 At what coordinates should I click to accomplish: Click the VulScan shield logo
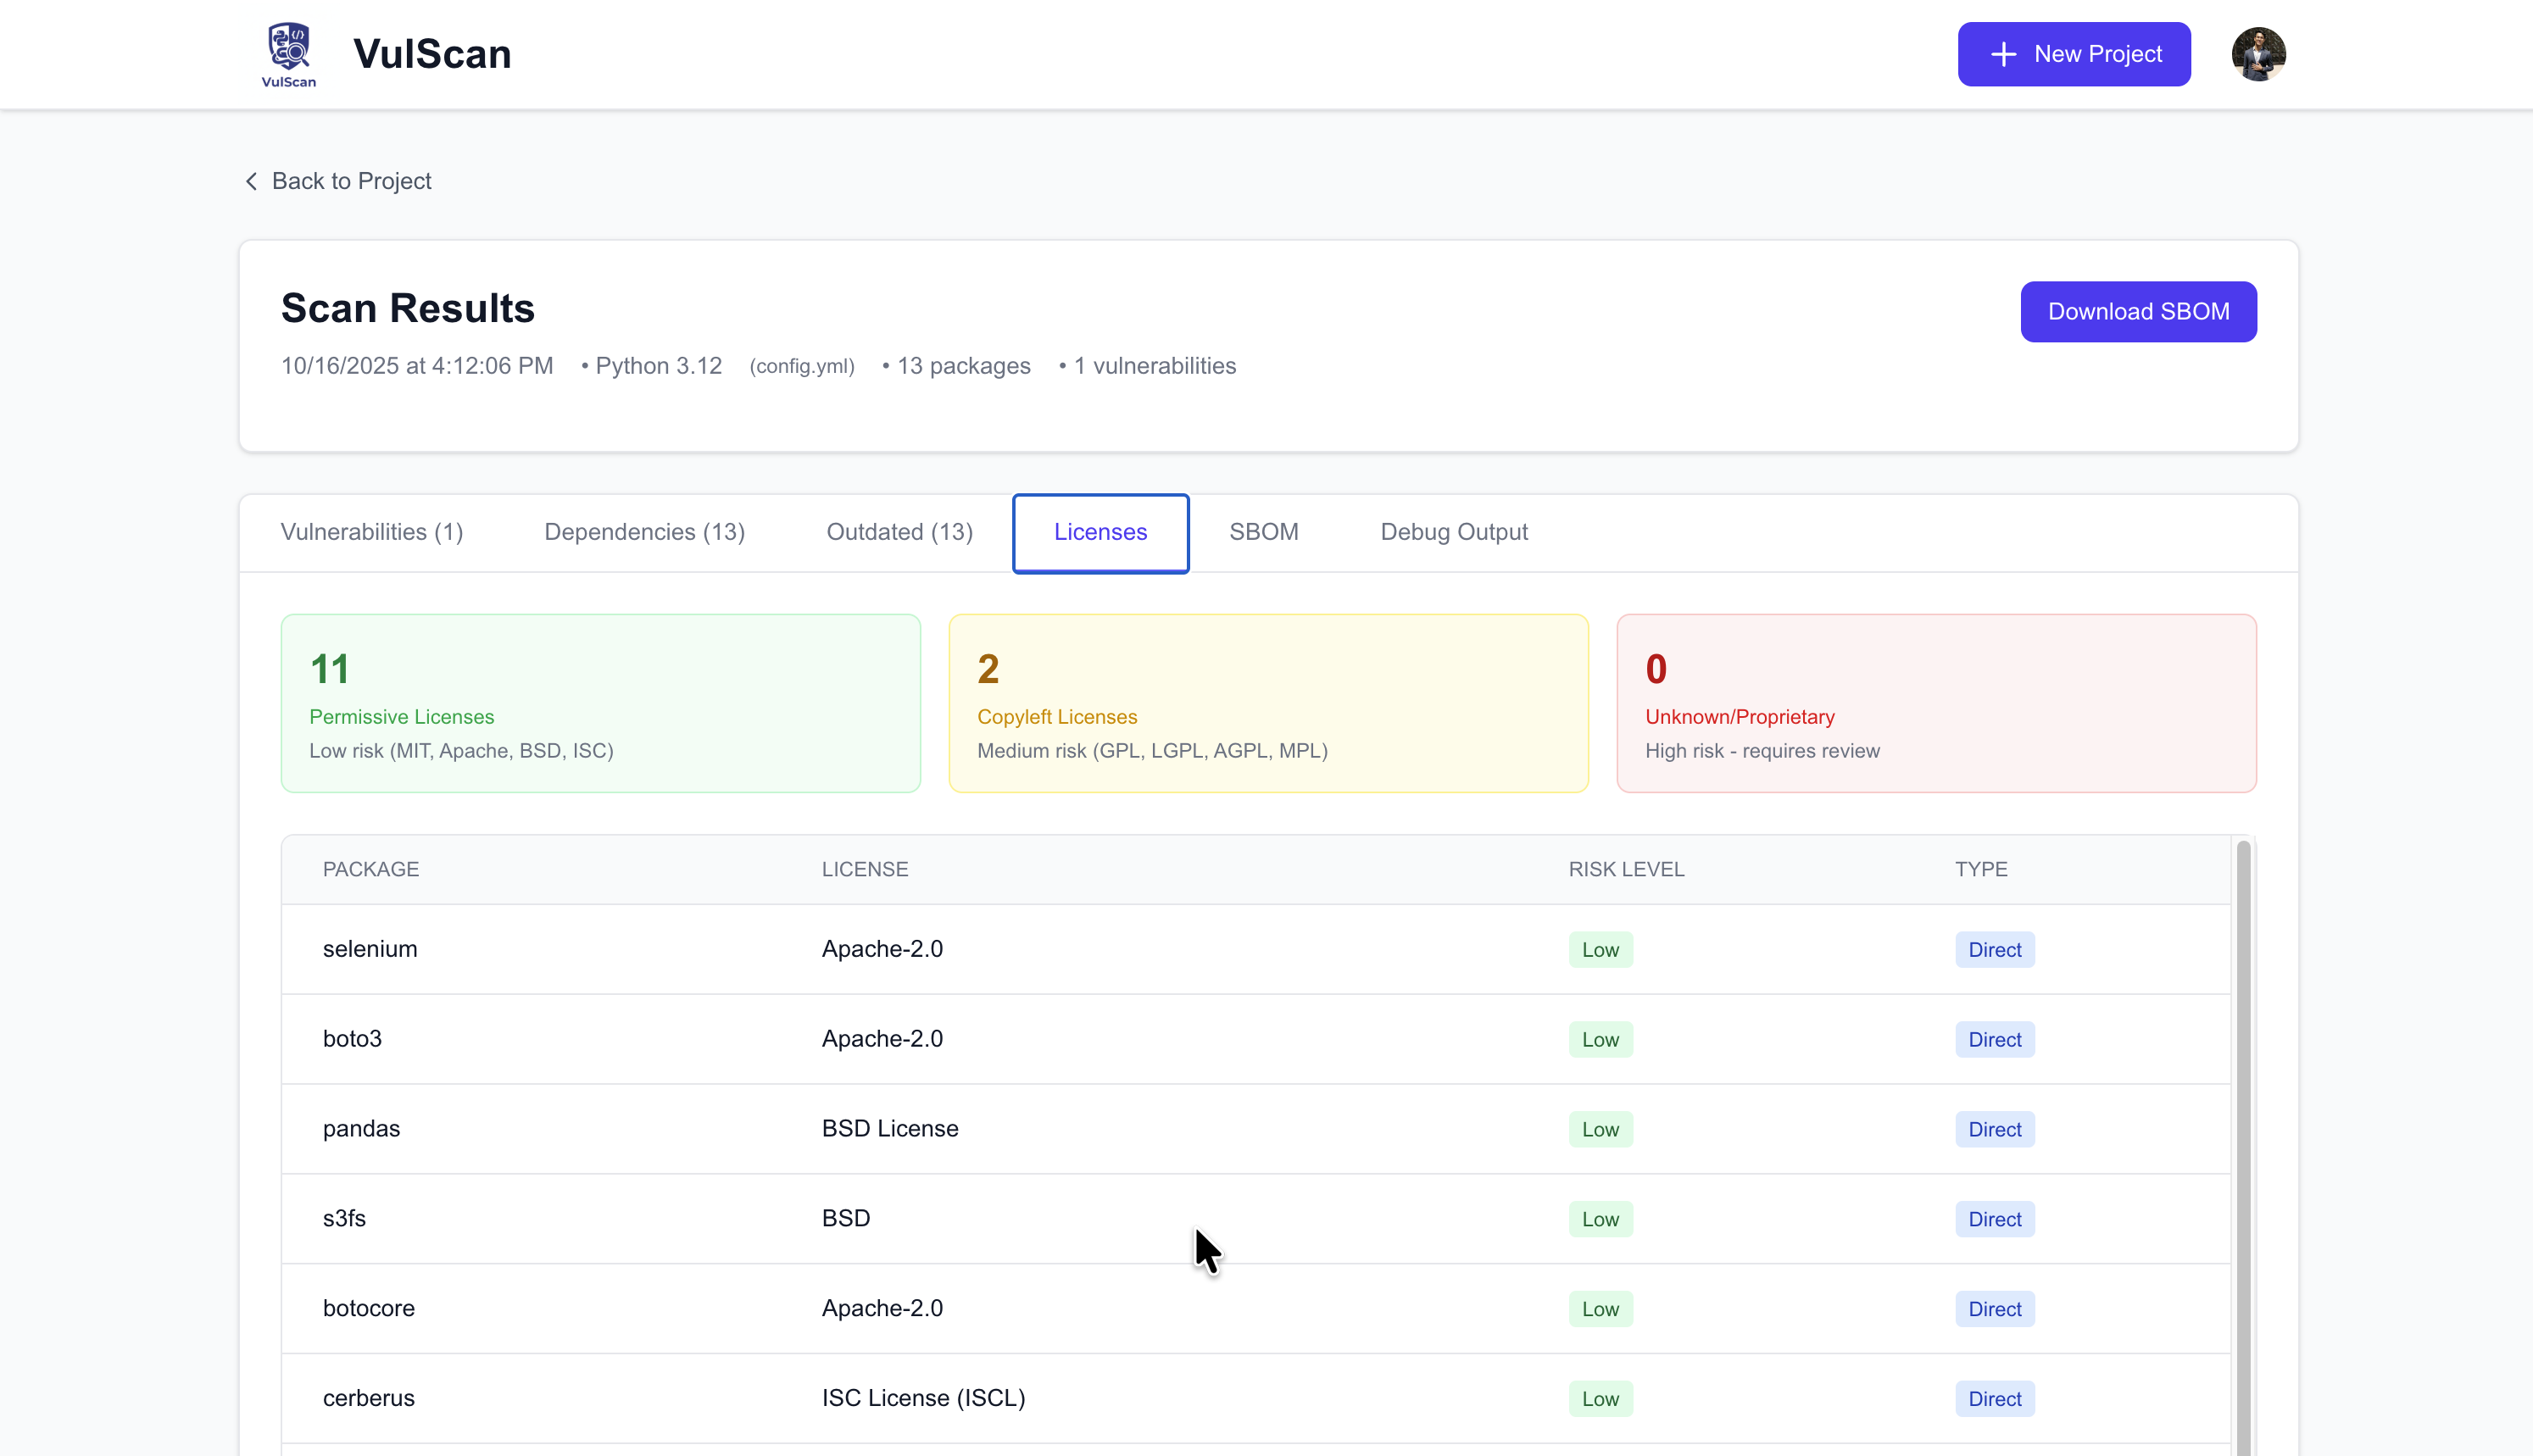(x=288, y=54)
